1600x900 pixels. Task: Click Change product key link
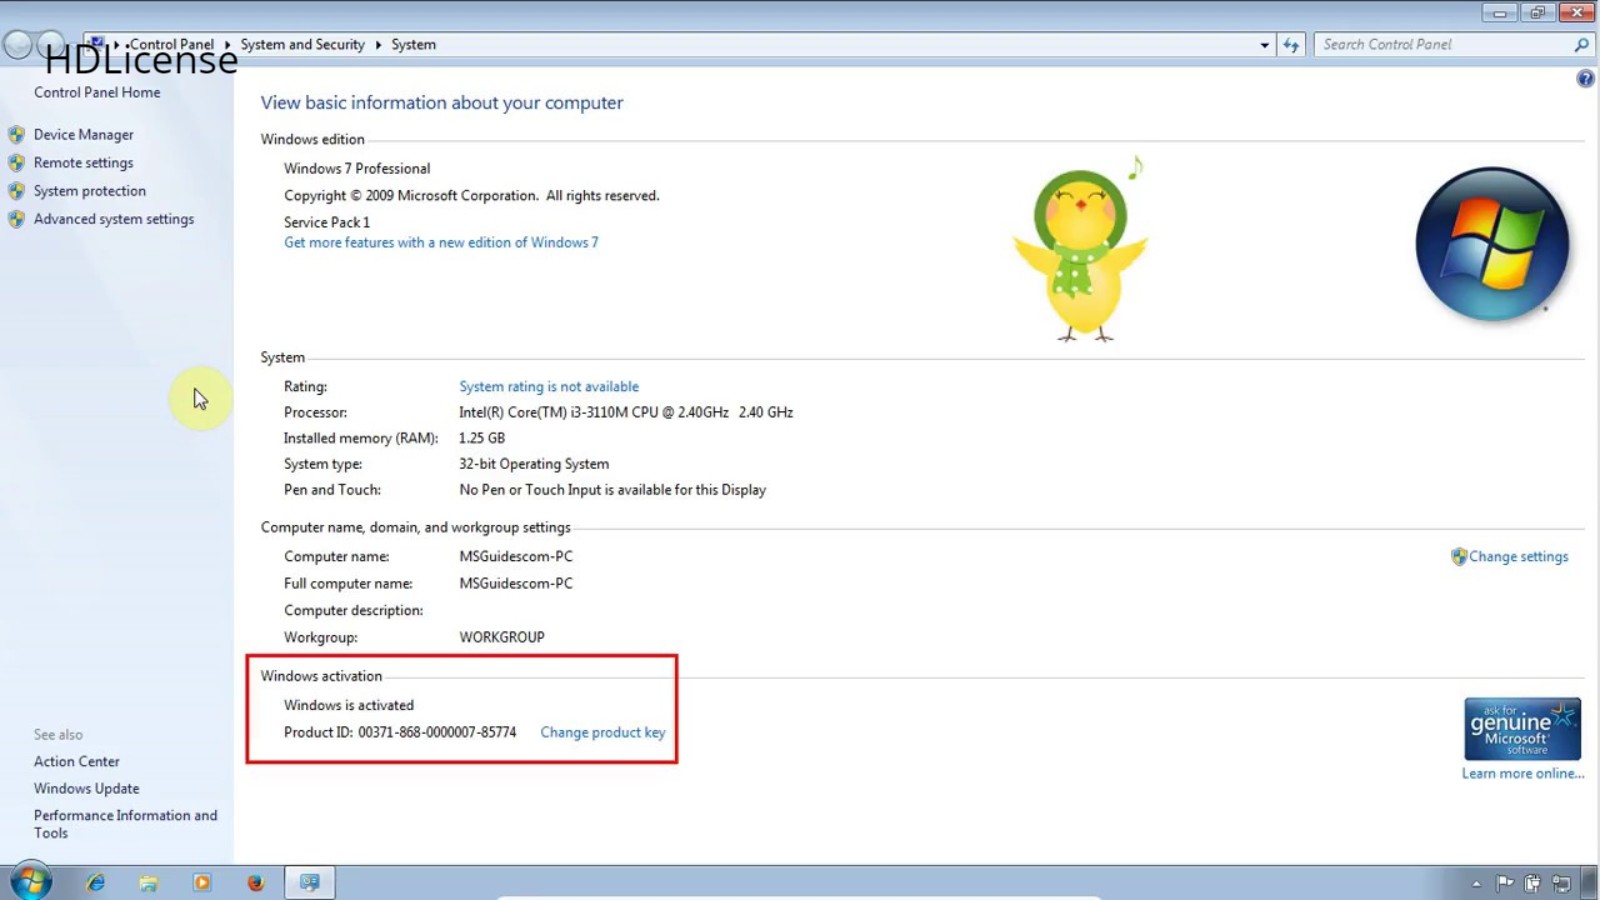pyautogui.click(x=602, y=732)
